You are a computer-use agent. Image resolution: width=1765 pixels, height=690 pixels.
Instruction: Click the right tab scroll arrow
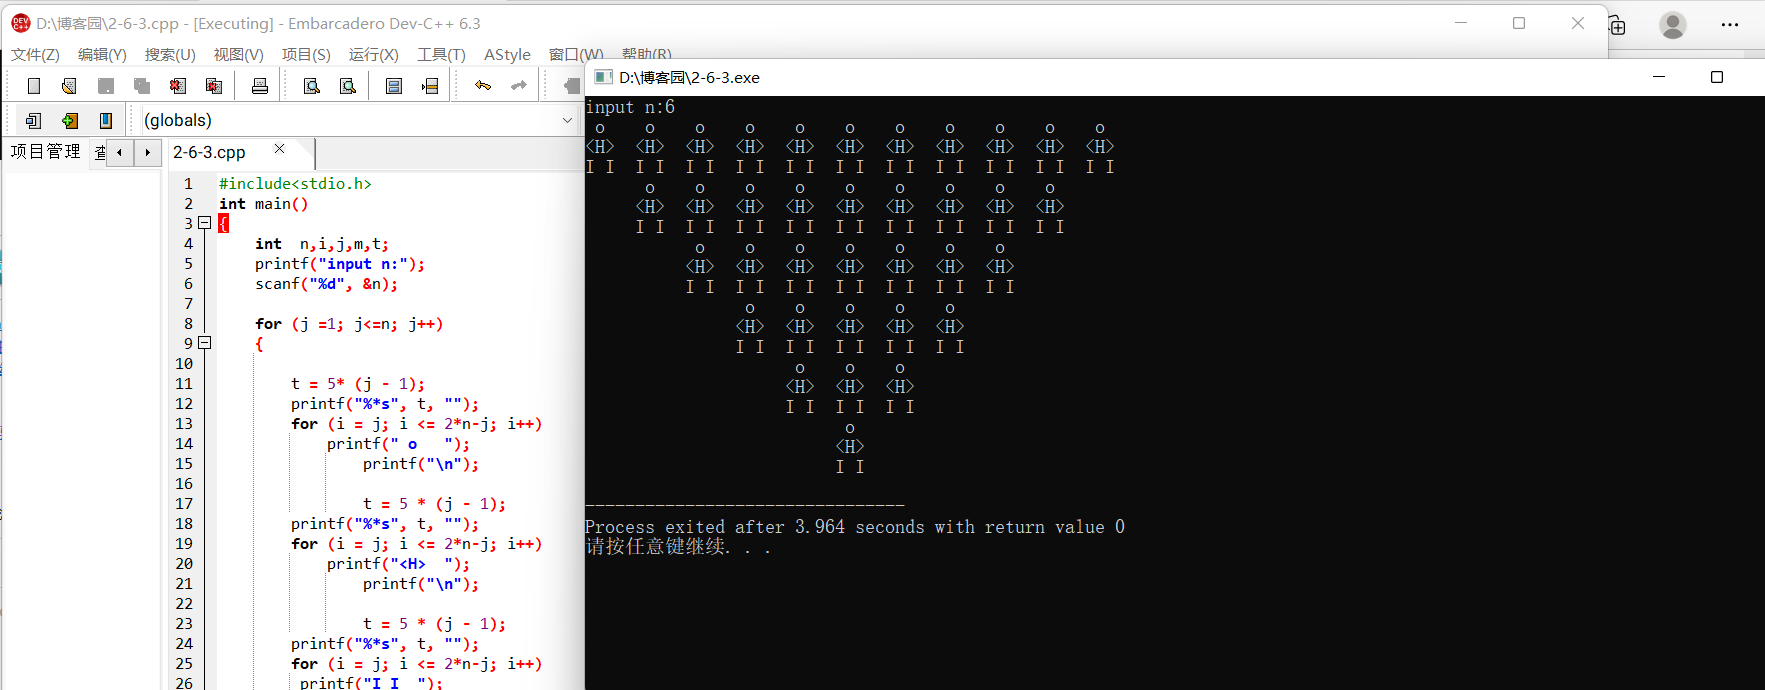[147, 153]
